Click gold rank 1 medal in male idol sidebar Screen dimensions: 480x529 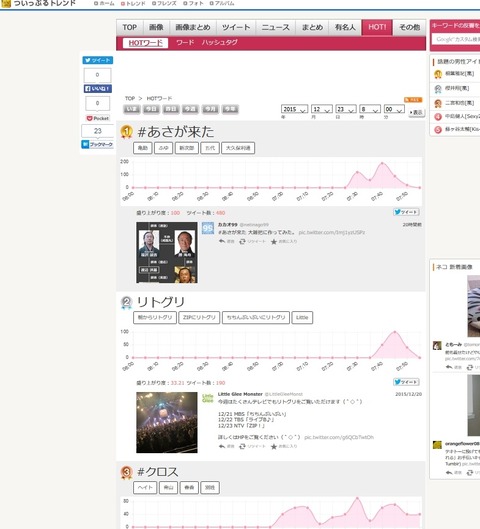[438, 74]
